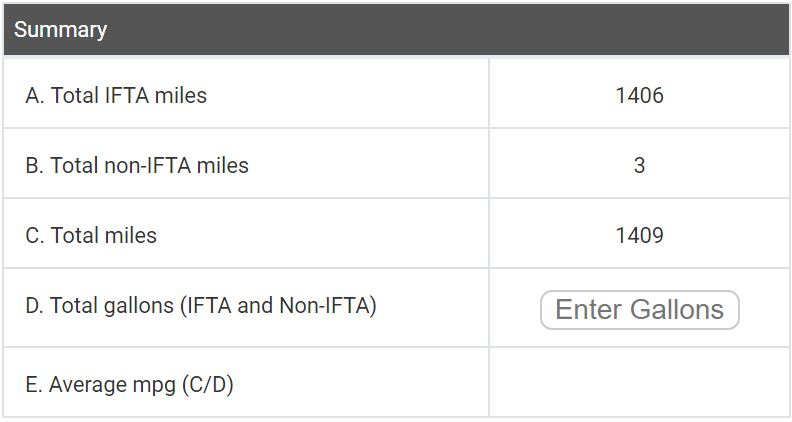
Task: Click the number 3 in row B
Action: [x=639, y=166]
